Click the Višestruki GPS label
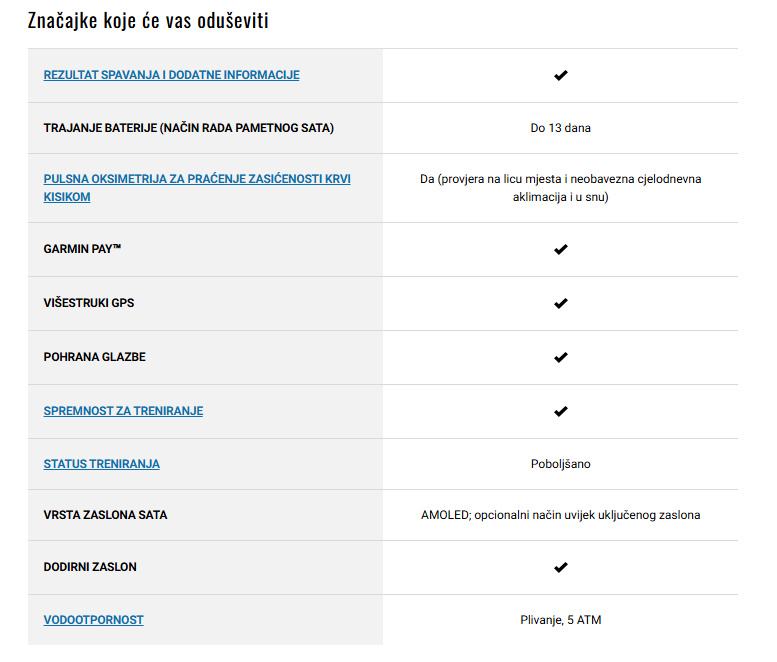This screenshot has height=662, width=777. point(88,303)
